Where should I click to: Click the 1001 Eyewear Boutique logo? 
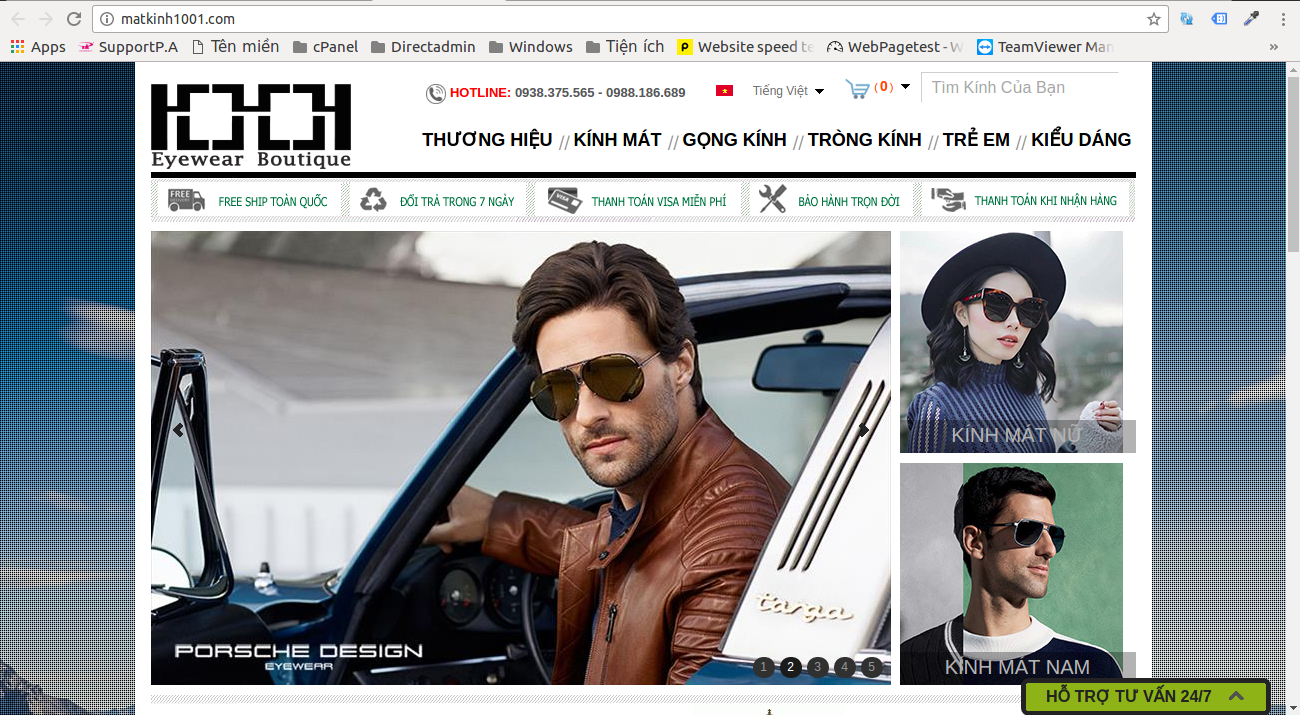tap(251, 126)
